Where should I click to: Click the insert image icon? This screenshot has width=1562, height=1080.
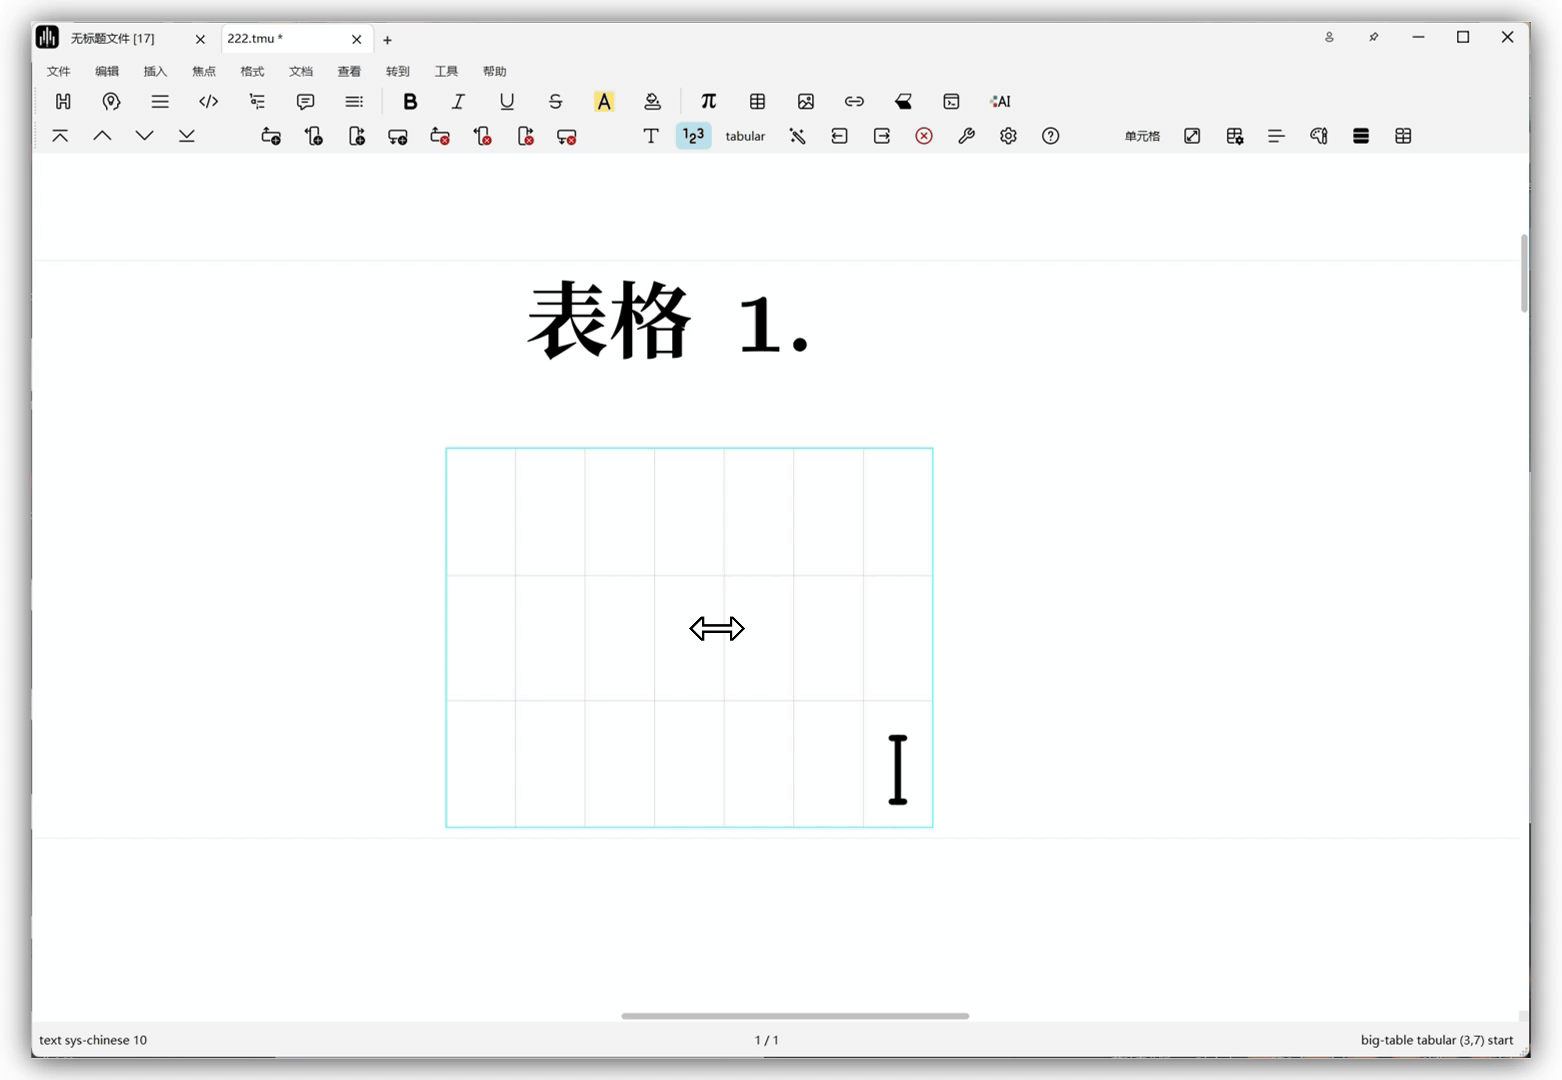point(806,101)
